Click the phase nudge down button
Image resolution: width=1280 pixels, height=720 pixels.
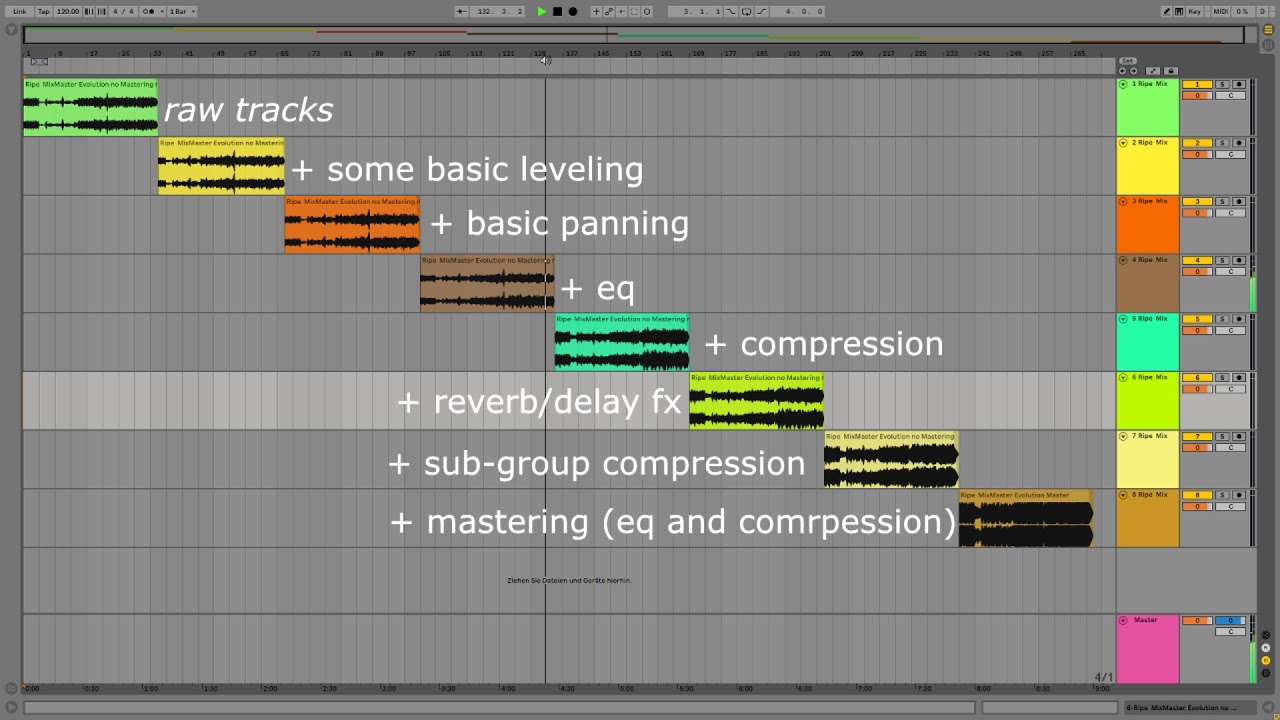(89, 11)
